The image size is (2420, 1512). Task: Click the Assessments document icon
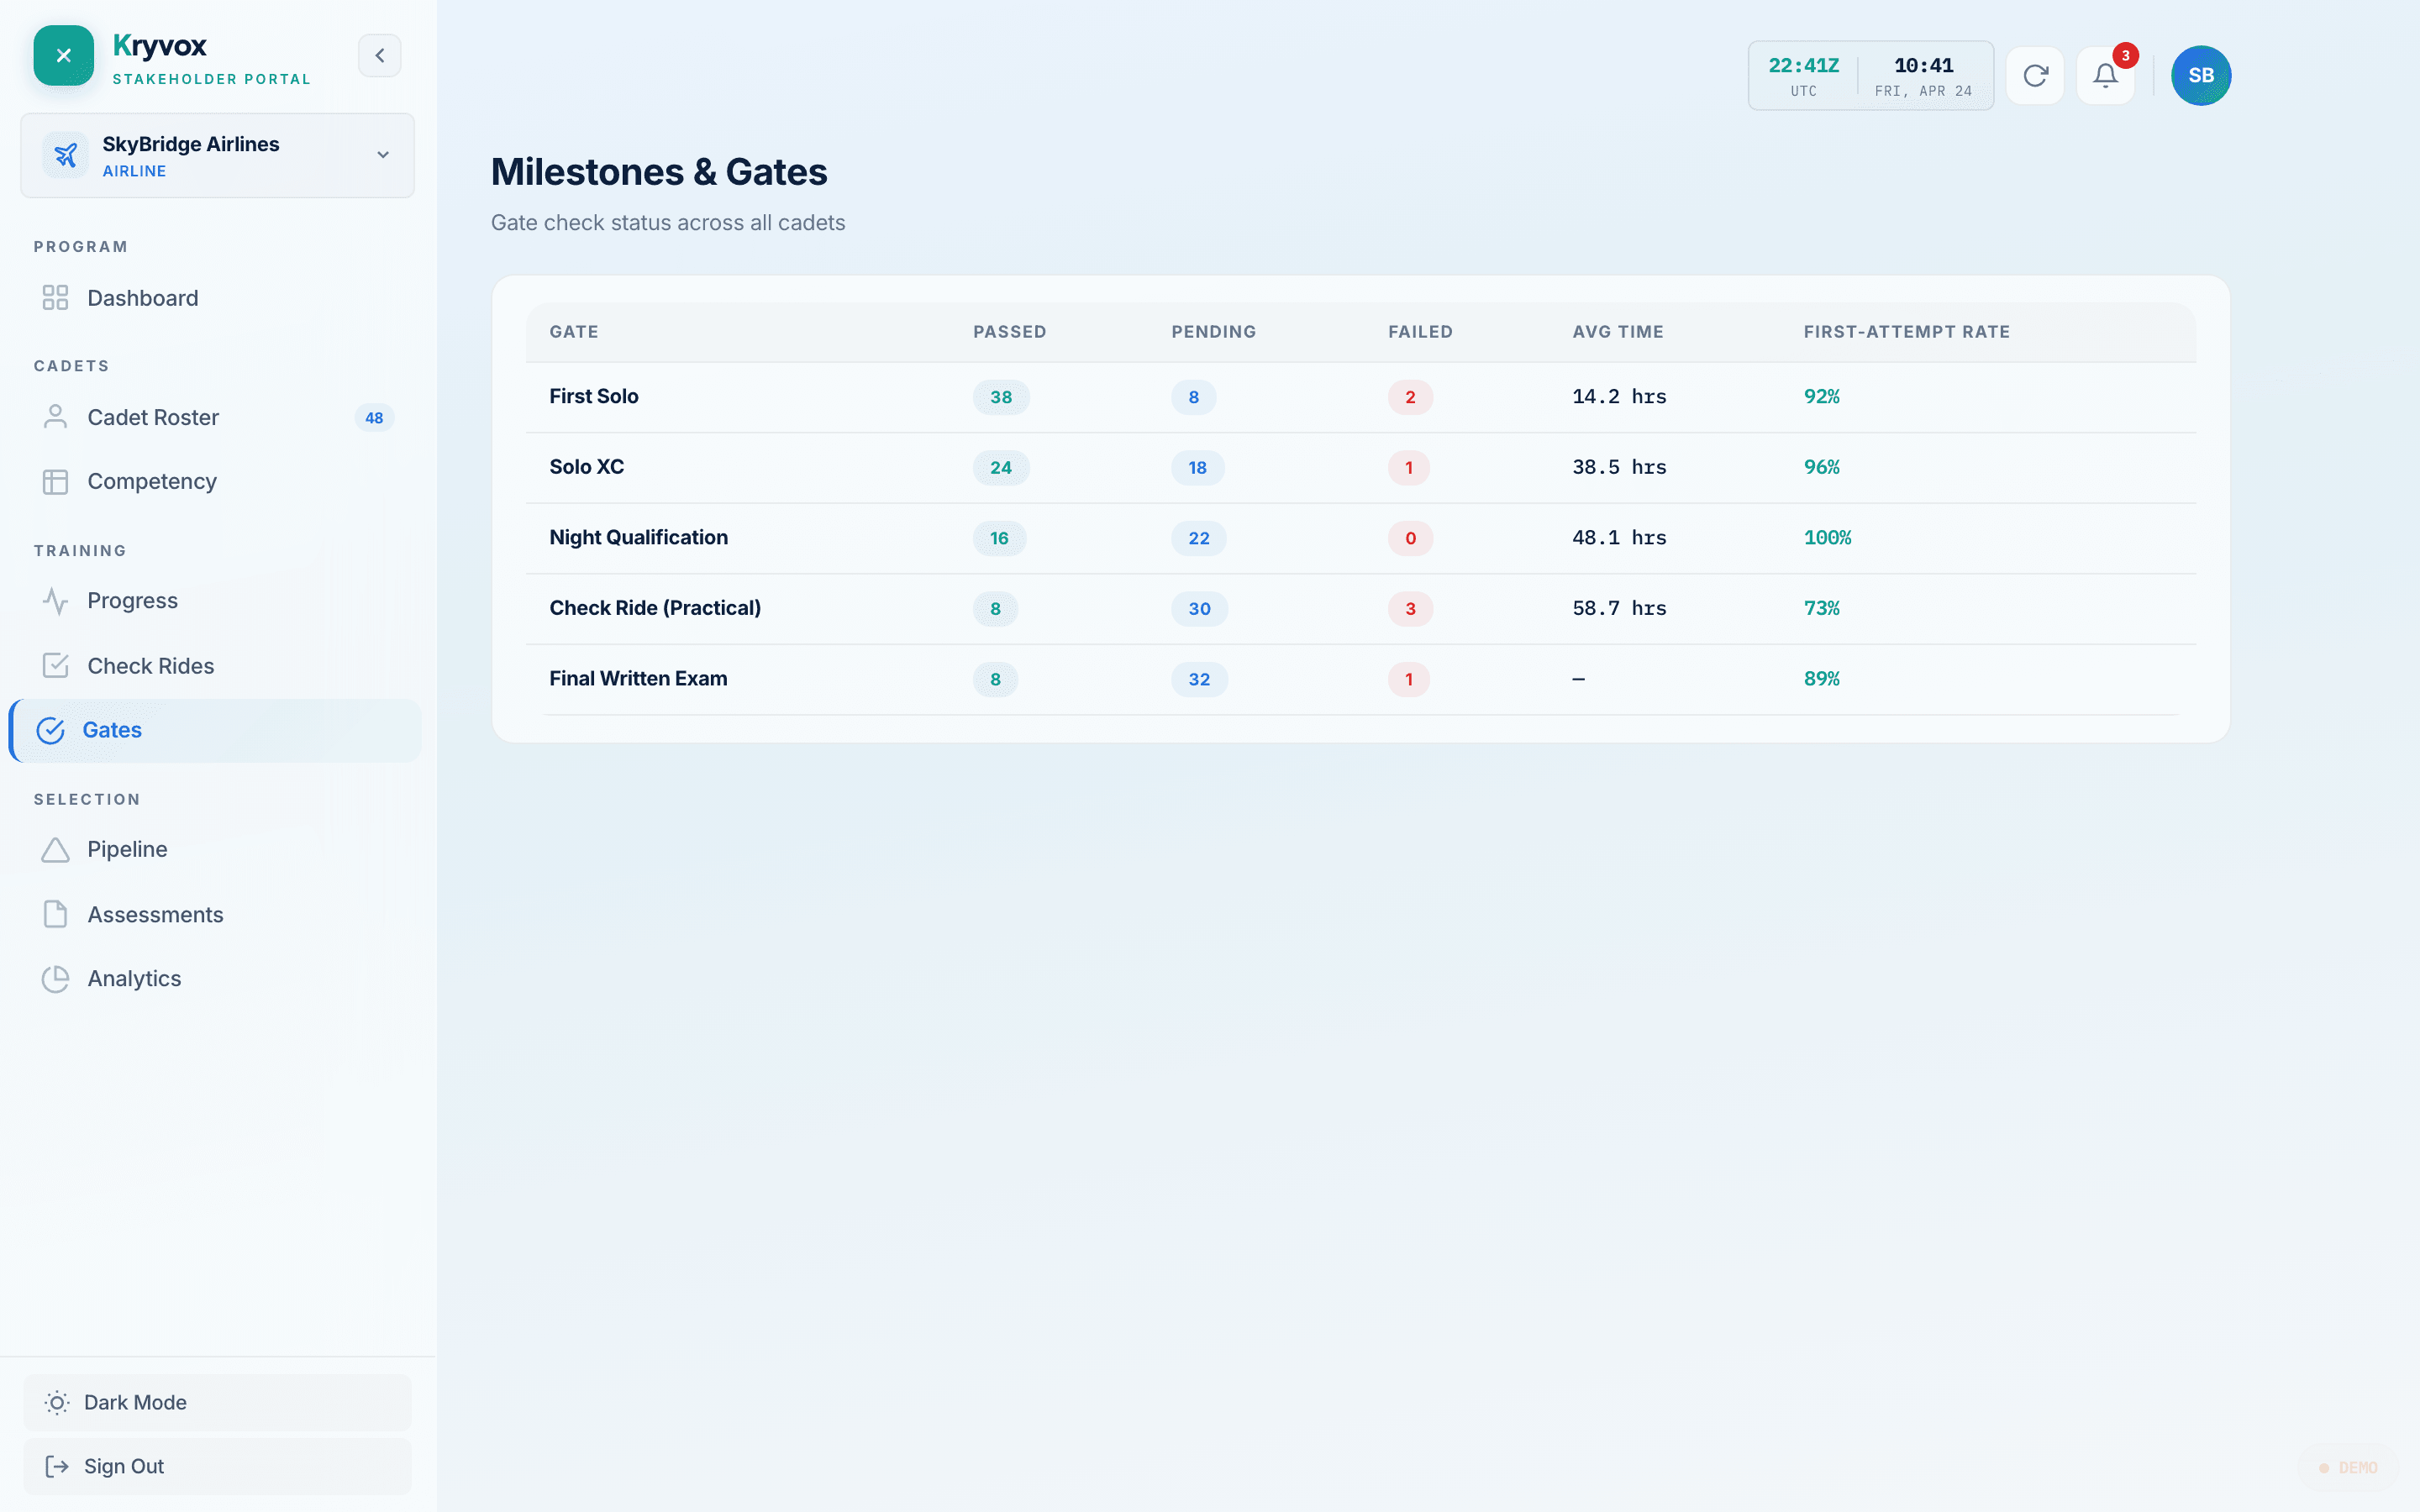coord(55,914)
